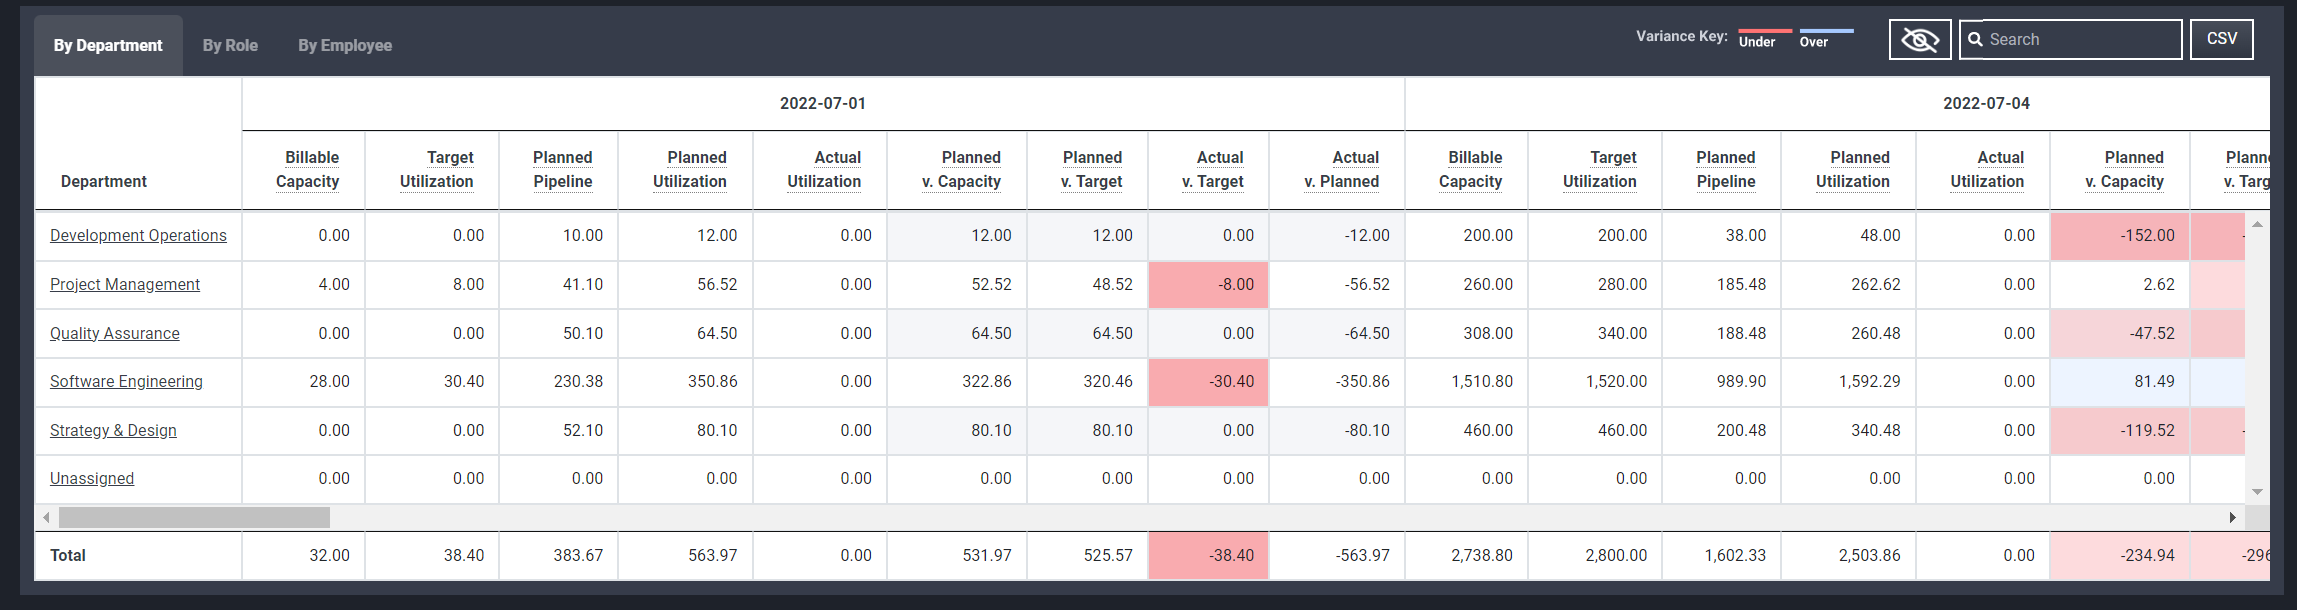This screenshot has height=610, width=2297.
Task: Open the Software Engineering department details
Action: [x=126, y=381]
